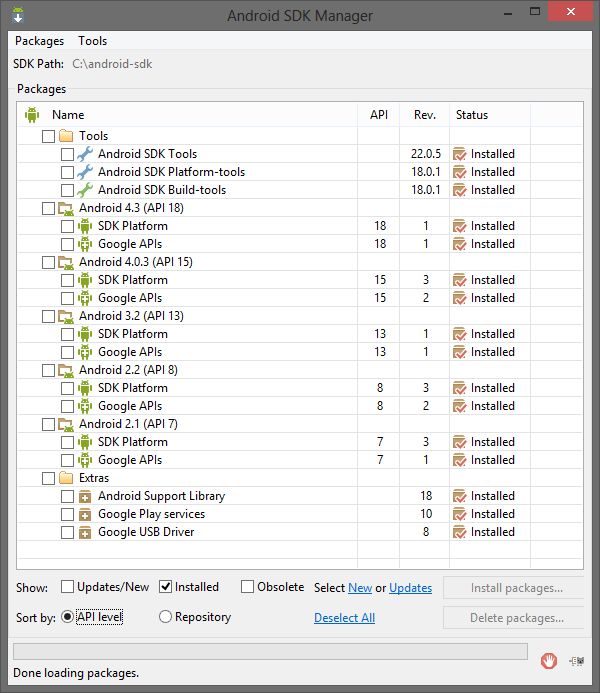This screenshot has height=693, width=600.
Task: Click the loading progress bar
Action: pos(269,652)
